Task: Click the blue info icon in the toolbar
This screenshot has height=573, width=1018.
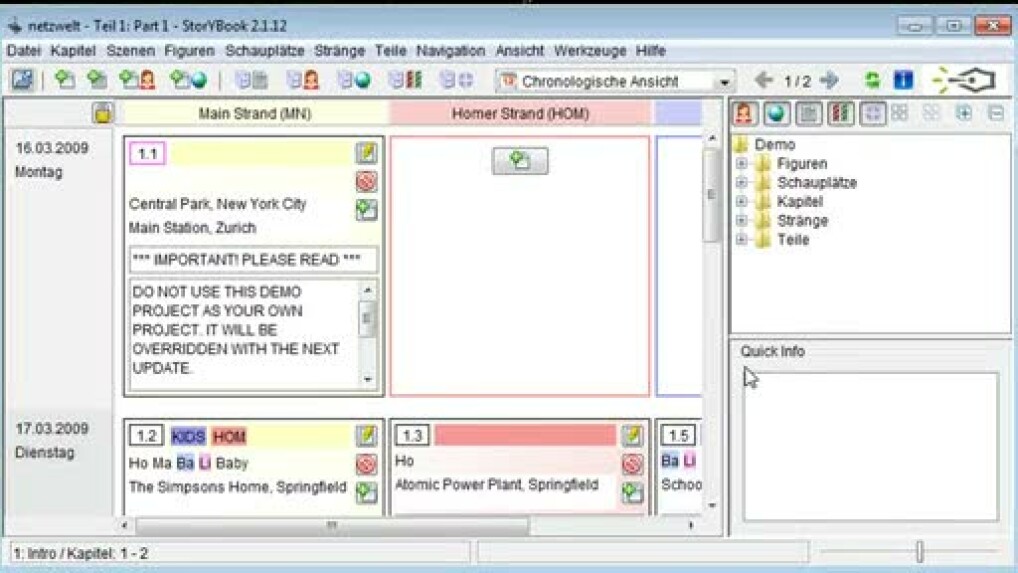Action: [902, 81]
